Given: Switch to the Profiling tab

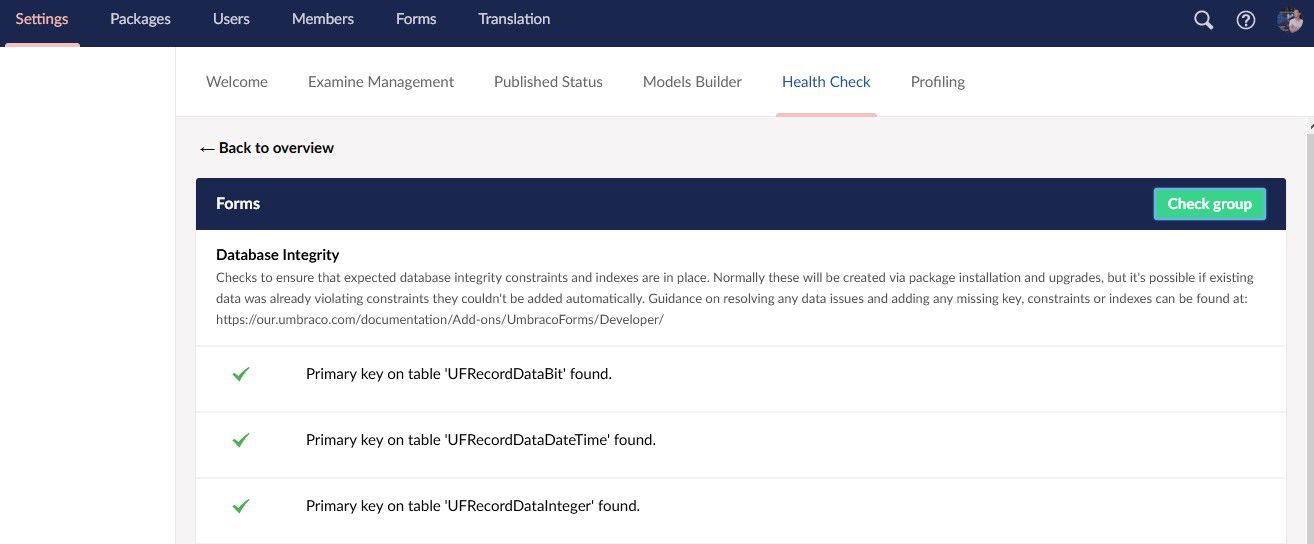Looking at the screenshot, I should pos(938,82).
